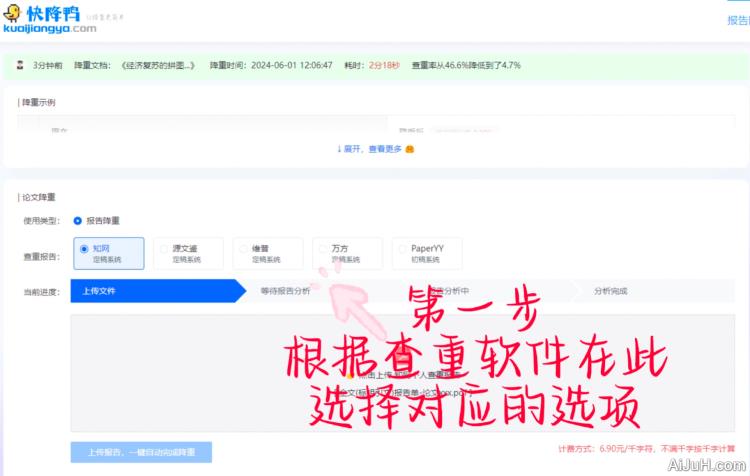Screen dimensions: 750x476
Task: Click the 快降鸭 duck logo
Action: point(12,13)
